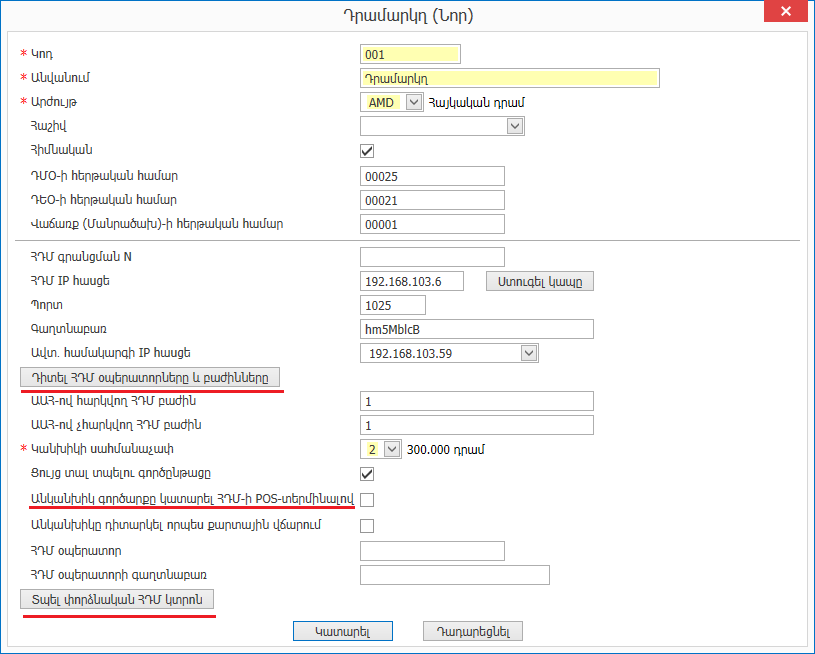Toggle the Հիմնական checkbox
This screenshot has width=815, height=654.
(367, 151)
